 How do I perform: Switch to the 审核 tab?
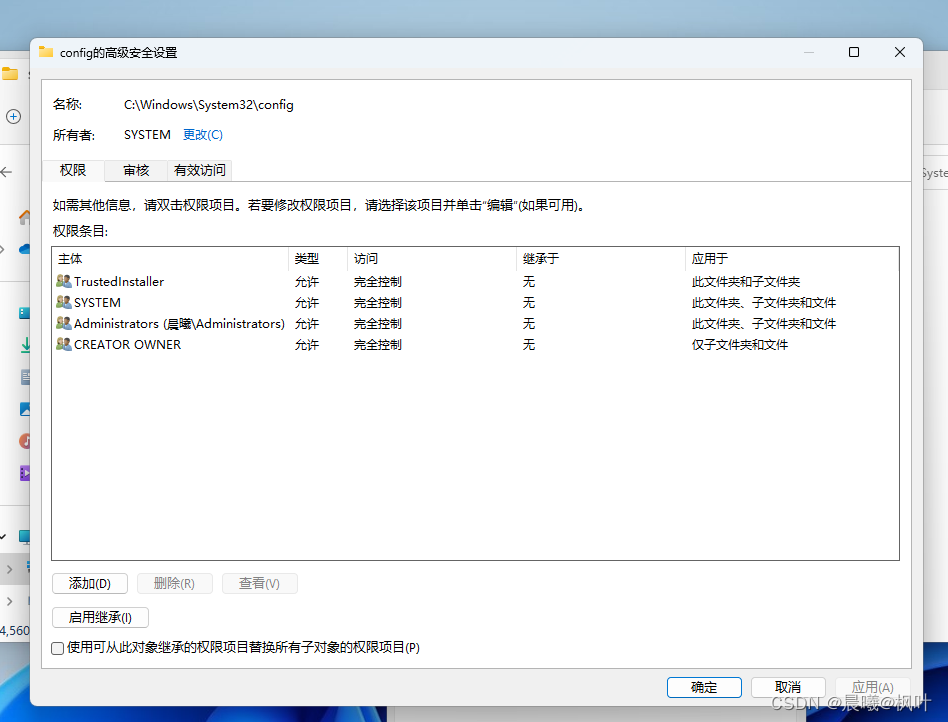click(x=136, y=171)
